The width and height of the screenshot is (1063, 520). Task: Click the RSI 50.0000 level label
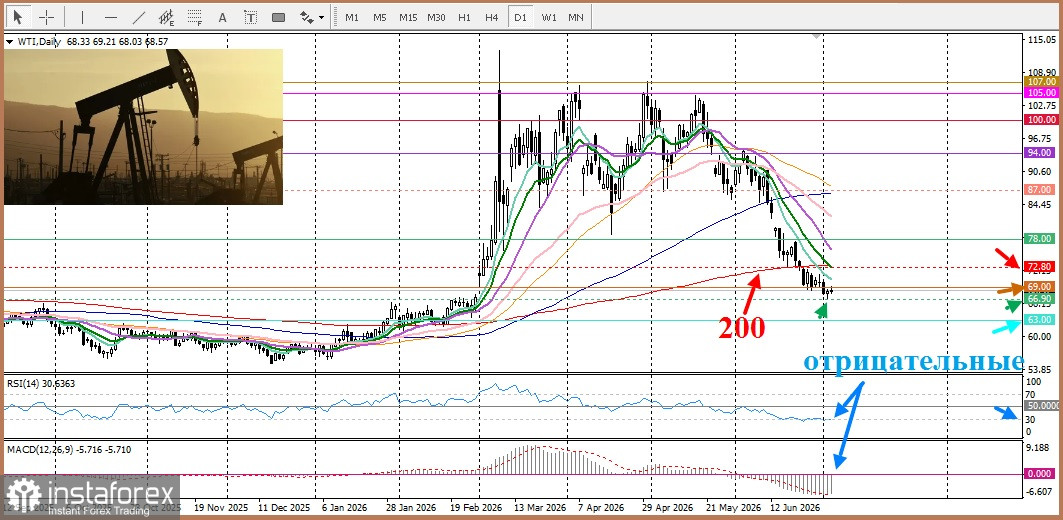point(1043,405)
